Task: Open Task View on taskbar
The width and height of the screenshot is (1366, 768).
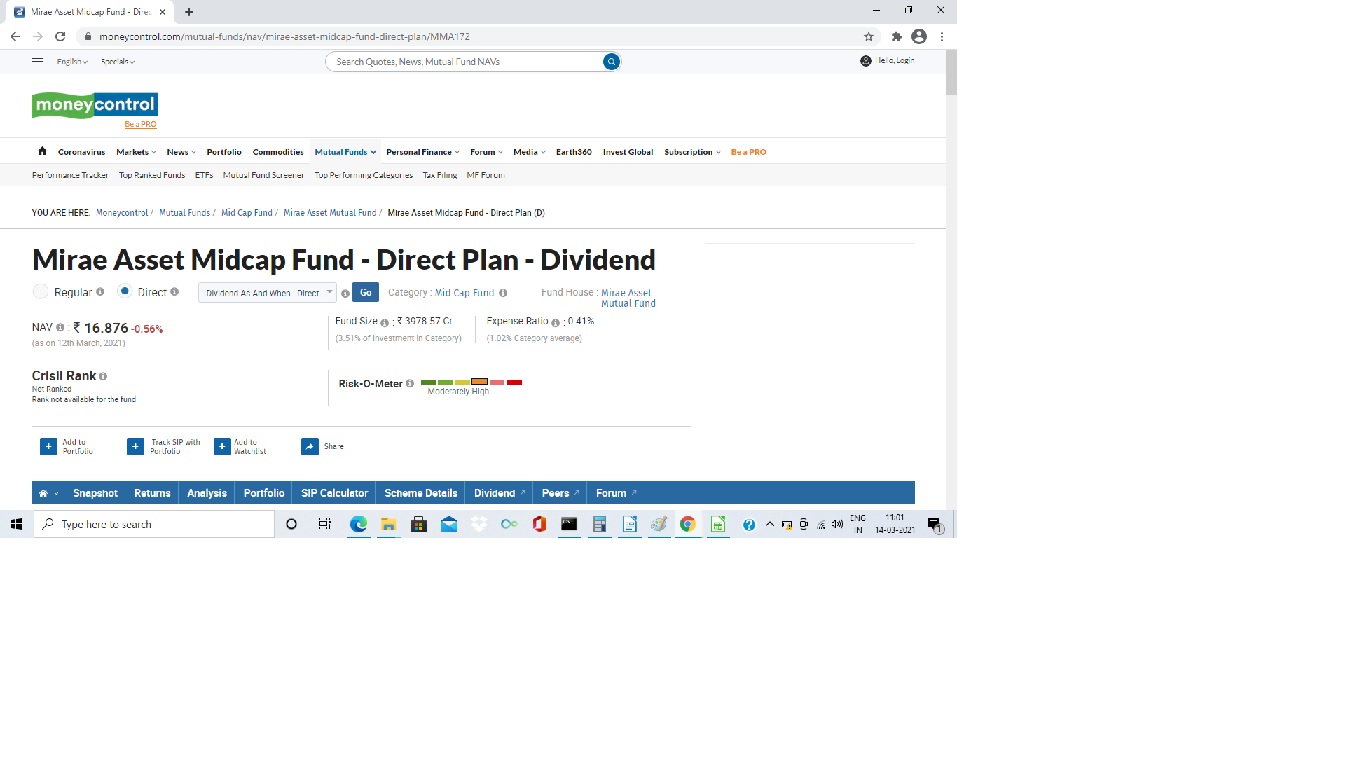Action: coord(325,524)
